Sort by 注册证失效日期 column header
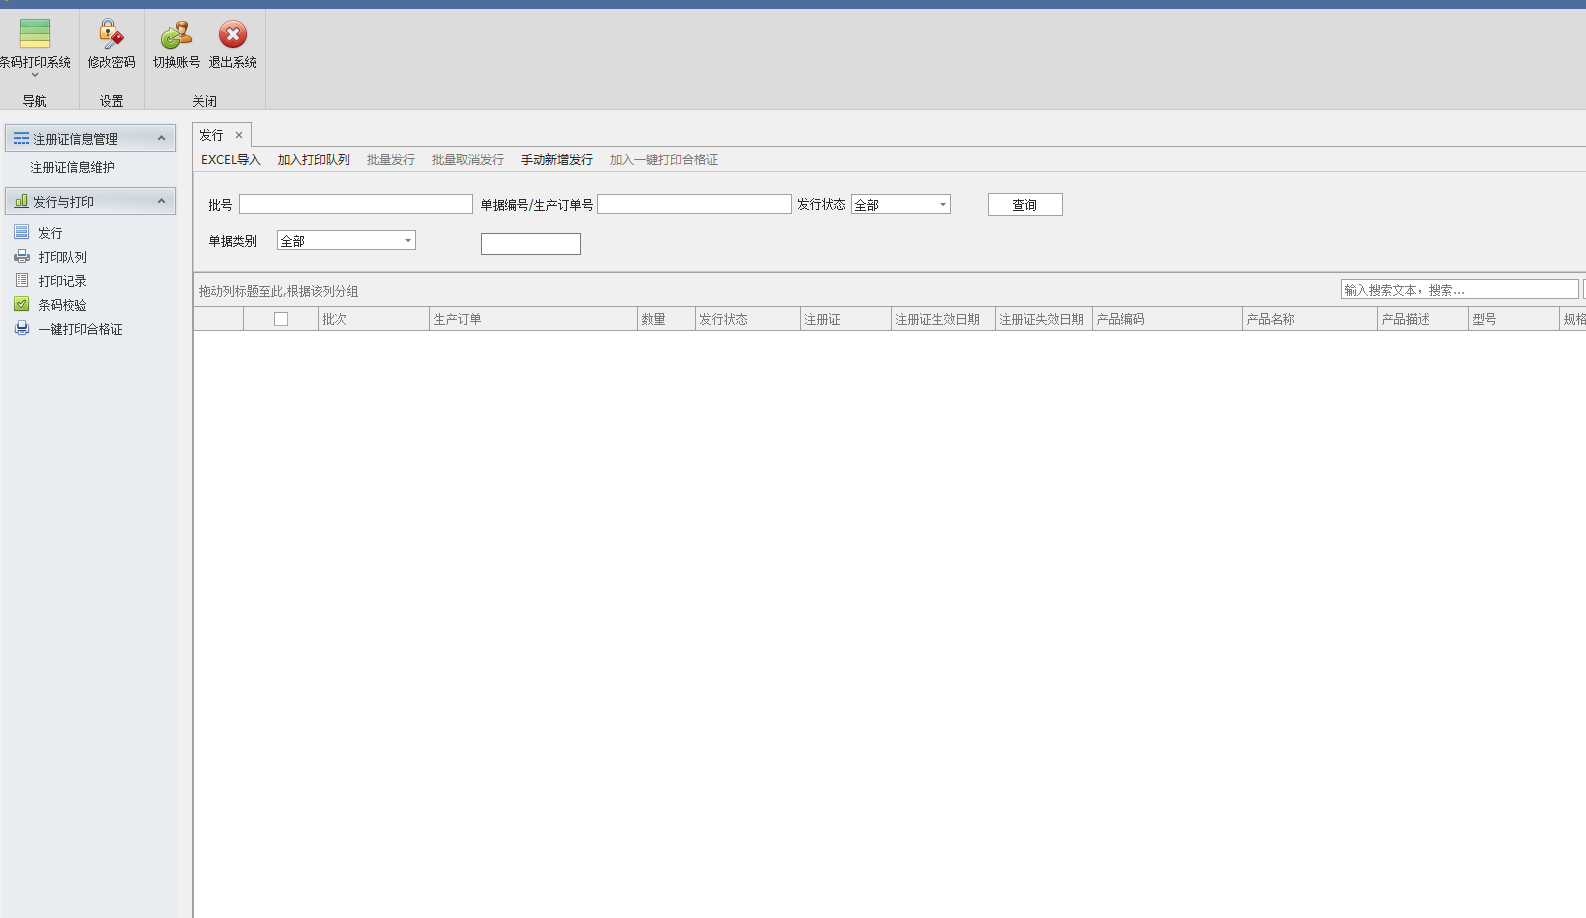The height and width of the screenshot is (918, 1586). click(1044, 319)
